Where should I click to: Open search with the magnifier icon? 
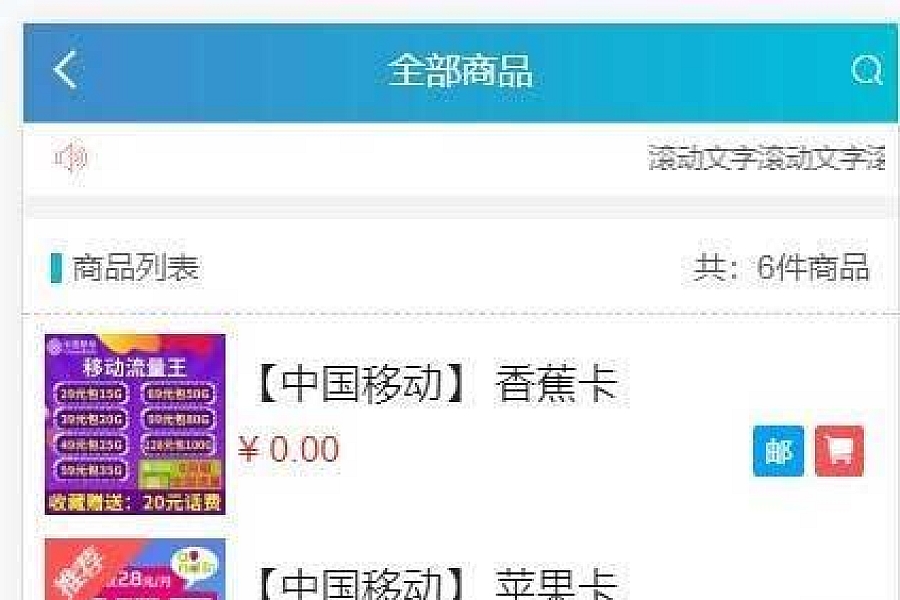[x=867, y=71]
